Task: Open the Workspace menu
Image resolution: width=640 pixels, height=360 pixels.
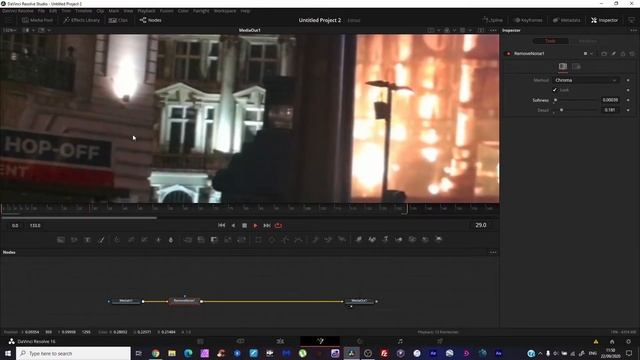Action: (x=225, y=11)
